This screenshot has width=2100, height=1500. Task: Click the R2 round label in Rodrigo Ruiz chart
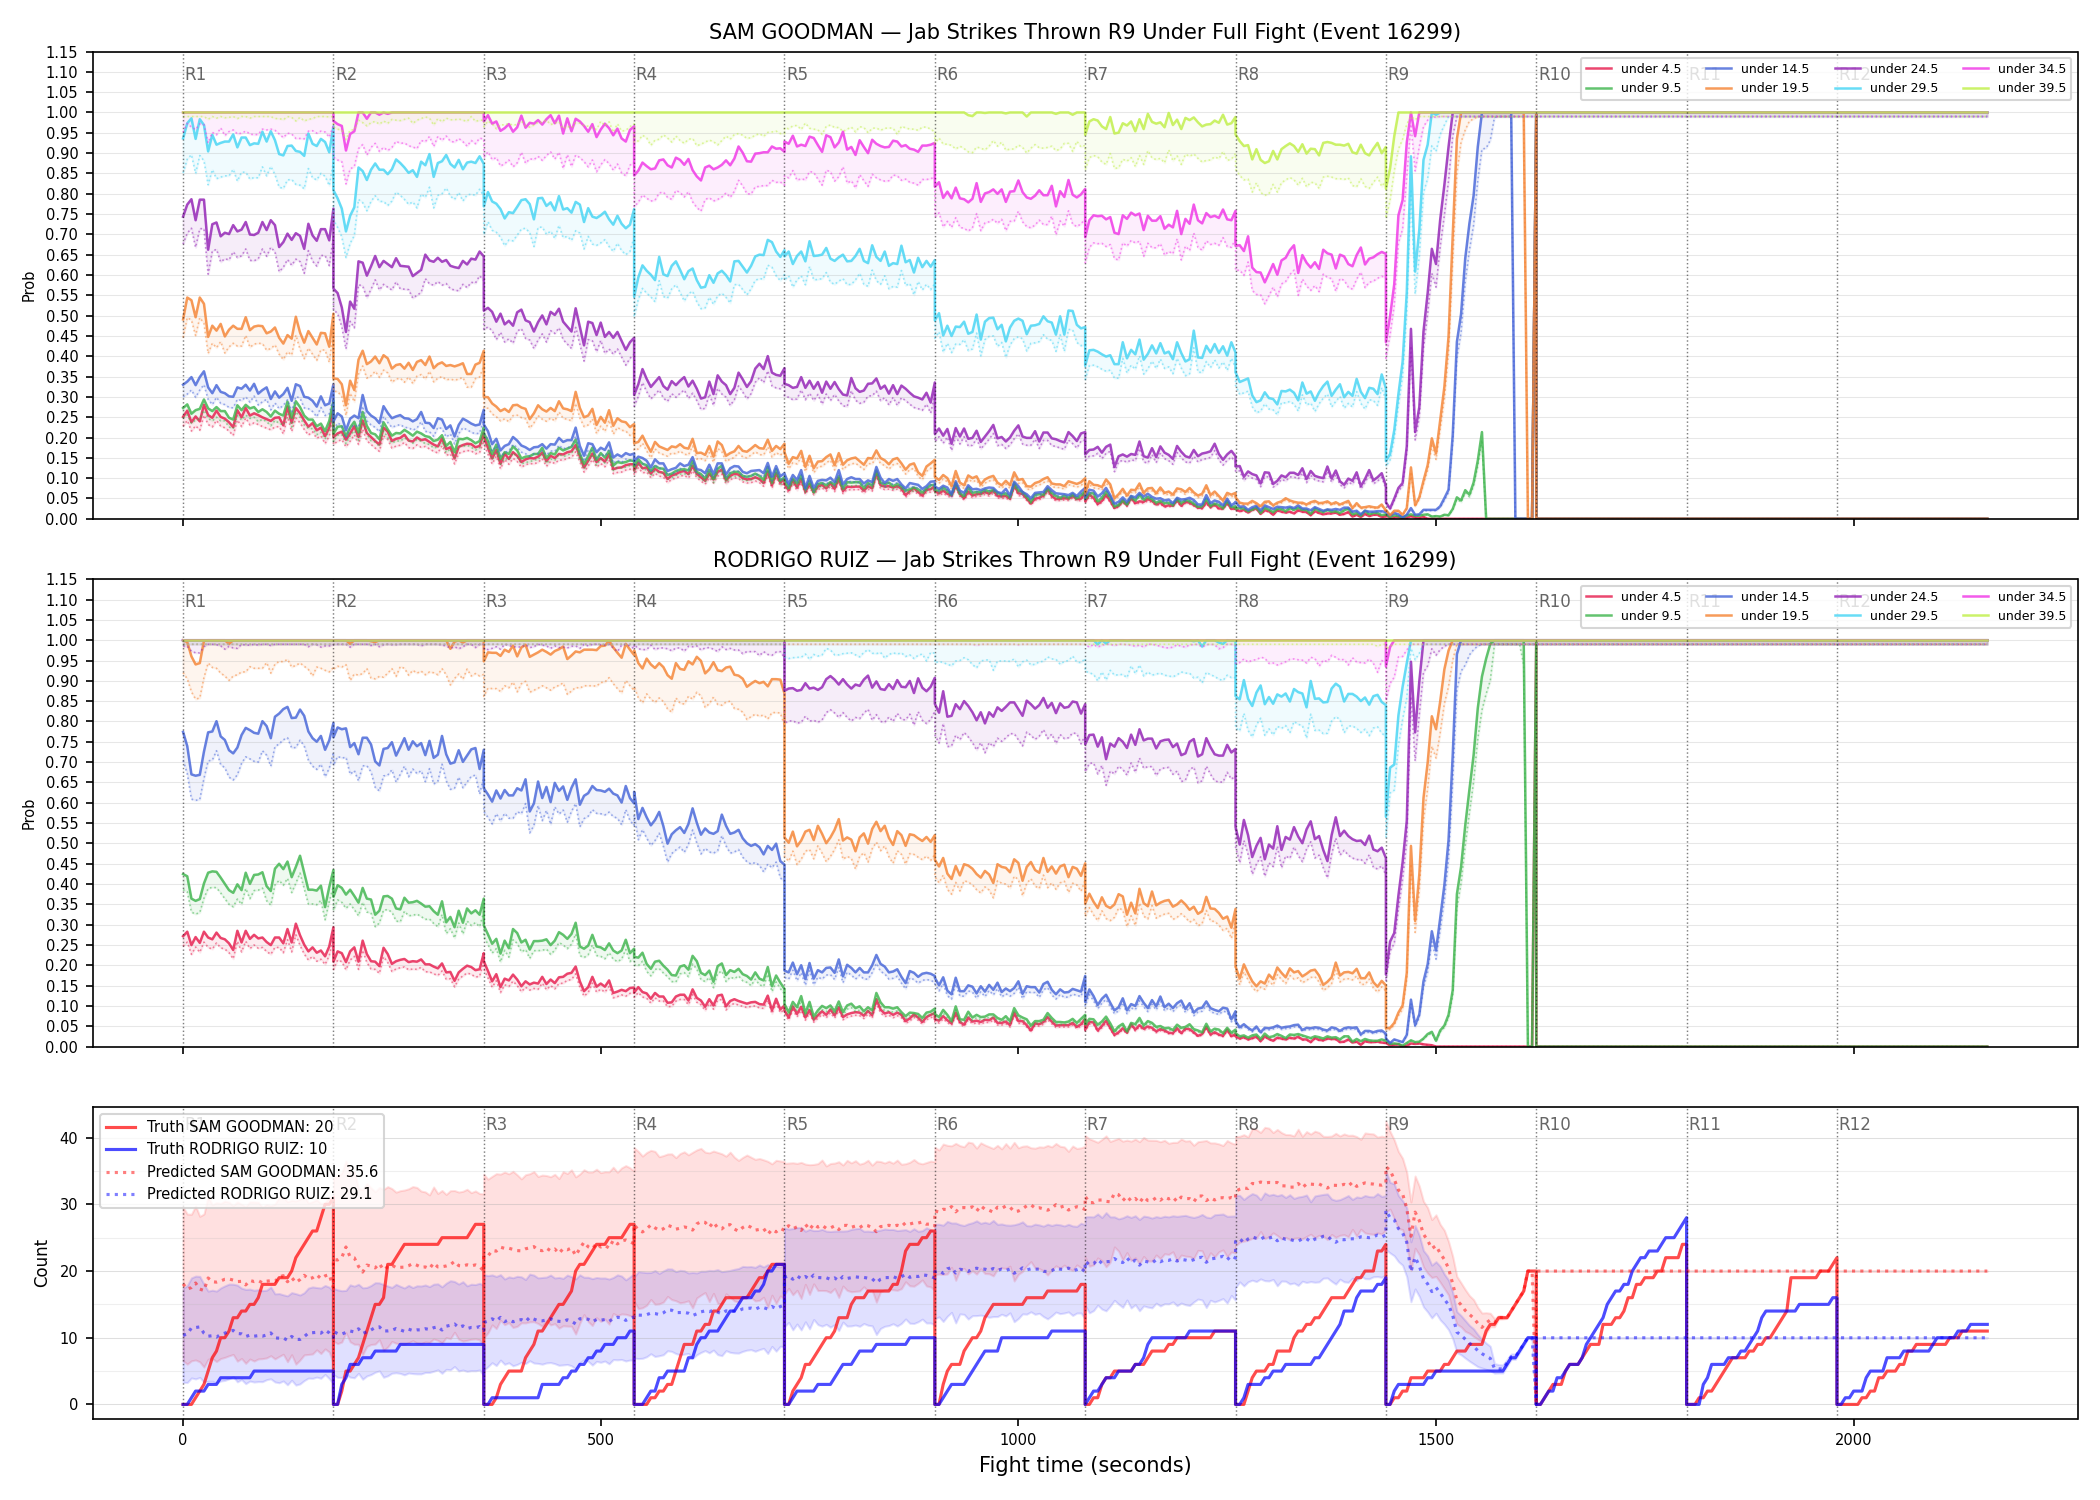(x=346, y=601)
